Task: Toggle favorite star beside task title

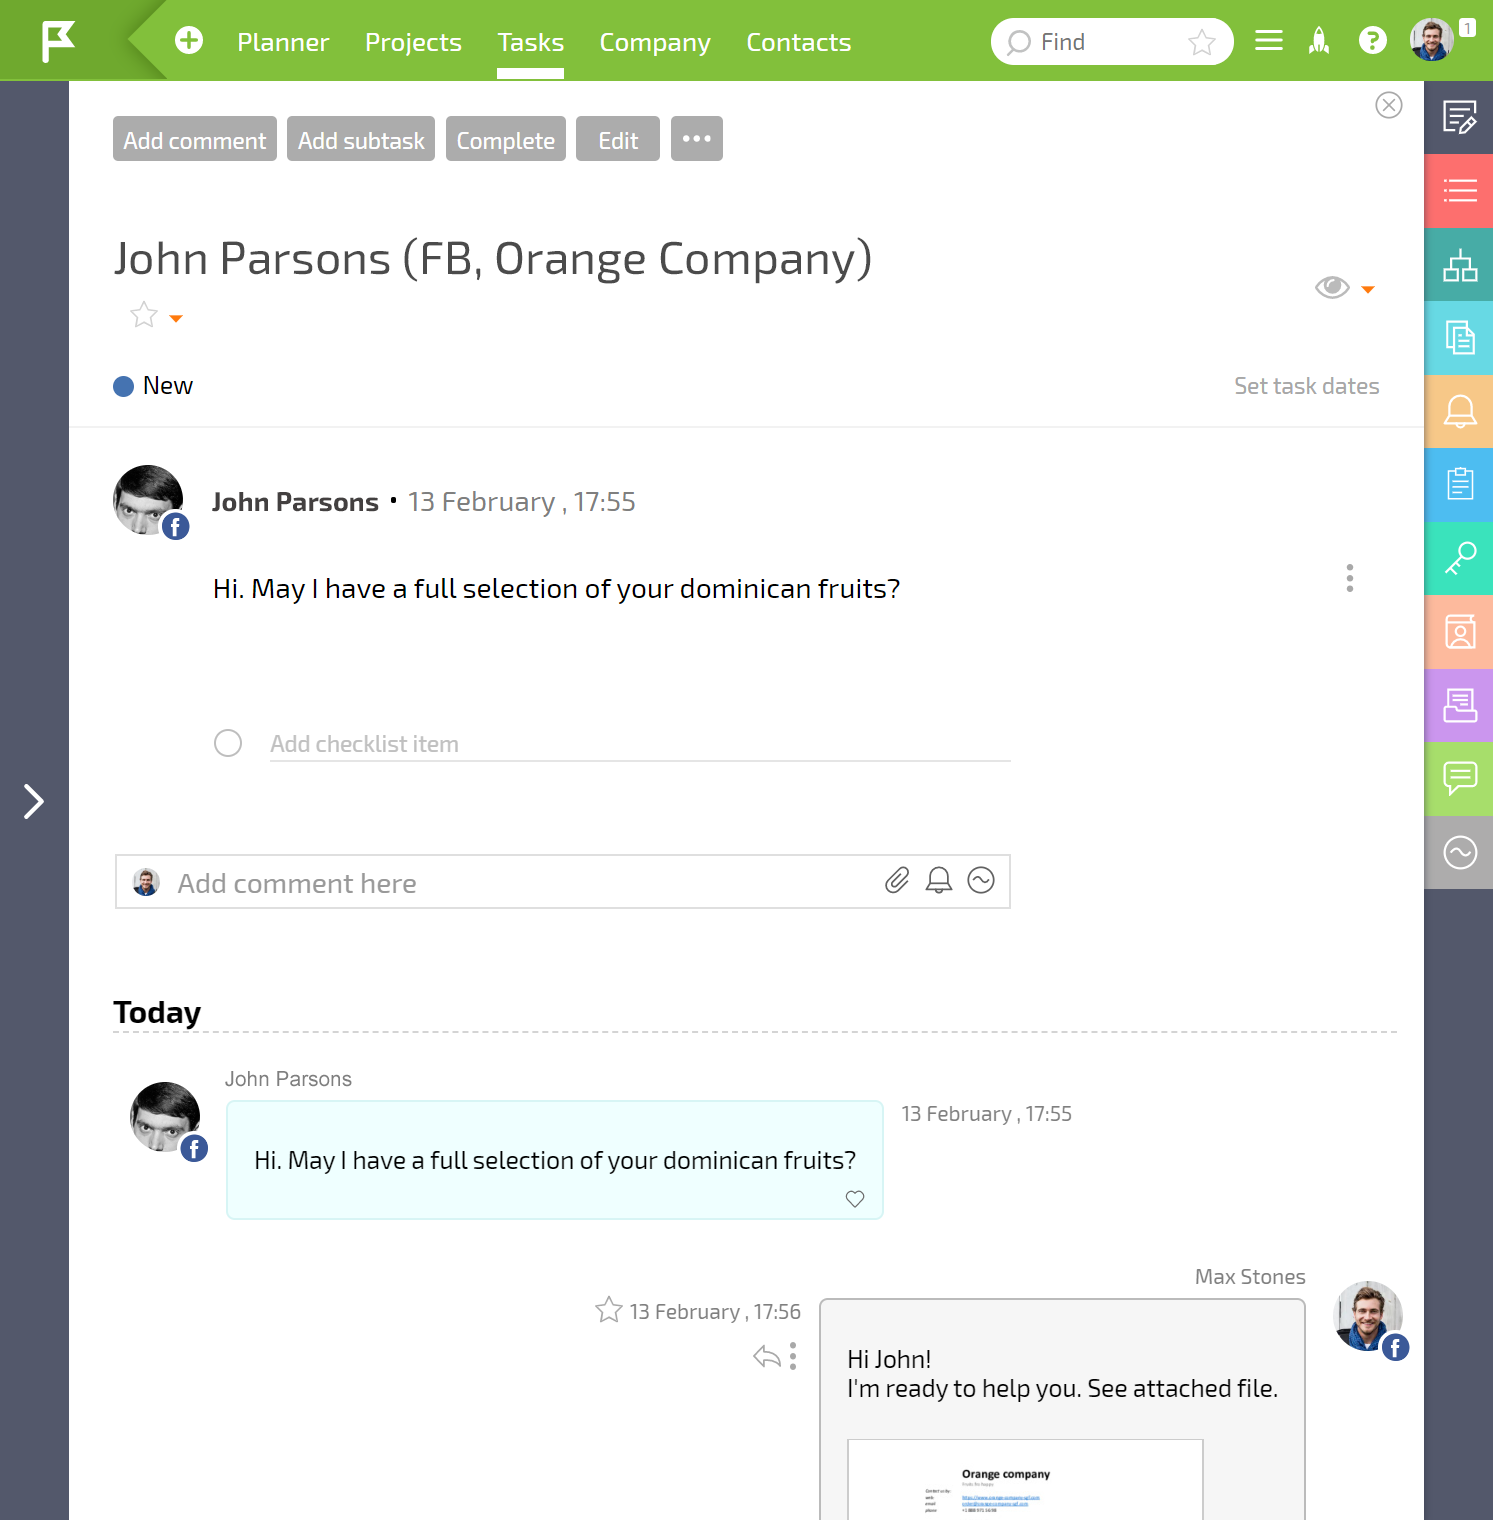Action: point(144,315)
